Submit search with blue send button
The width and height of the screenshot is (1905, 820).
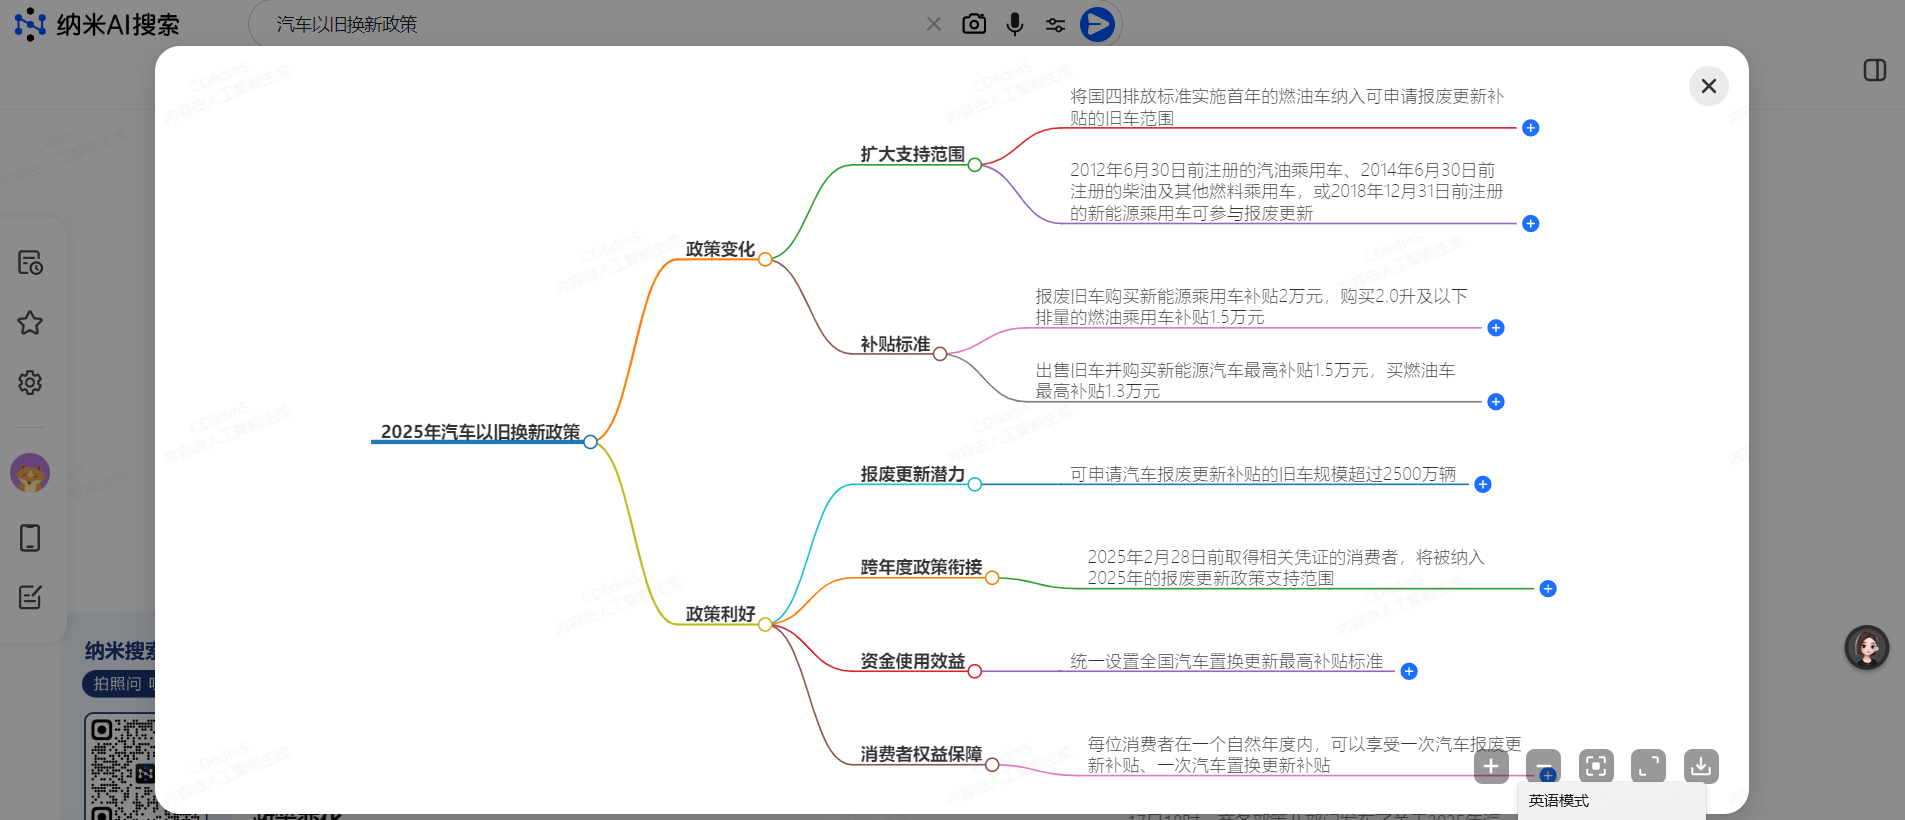click(1097, 24)
